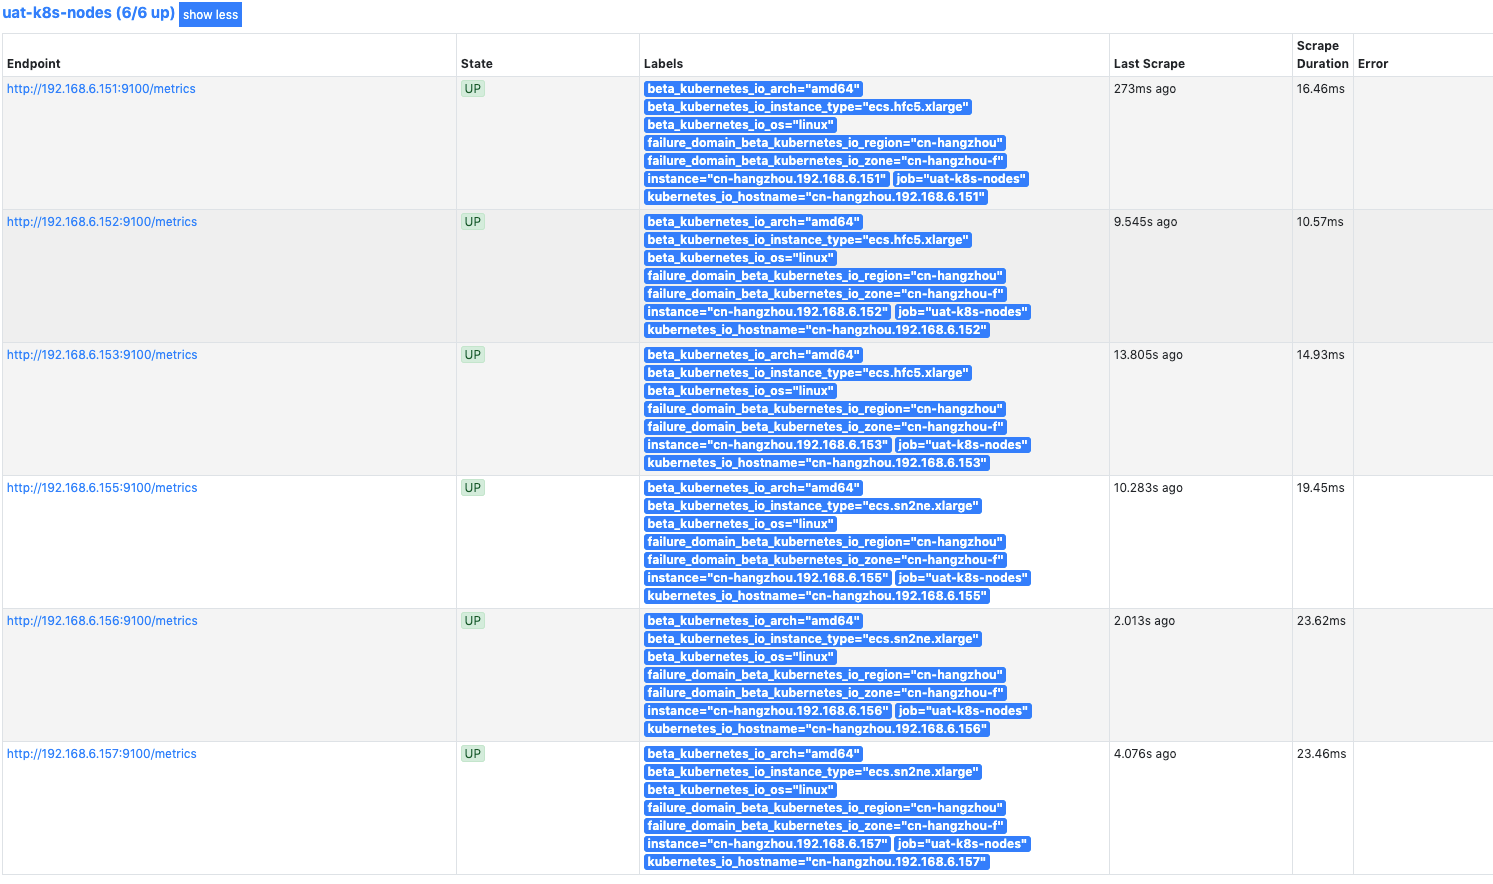
Task: Click job="uat-k8s-nodes" label in 6.153 row
Action: [962, 445]
